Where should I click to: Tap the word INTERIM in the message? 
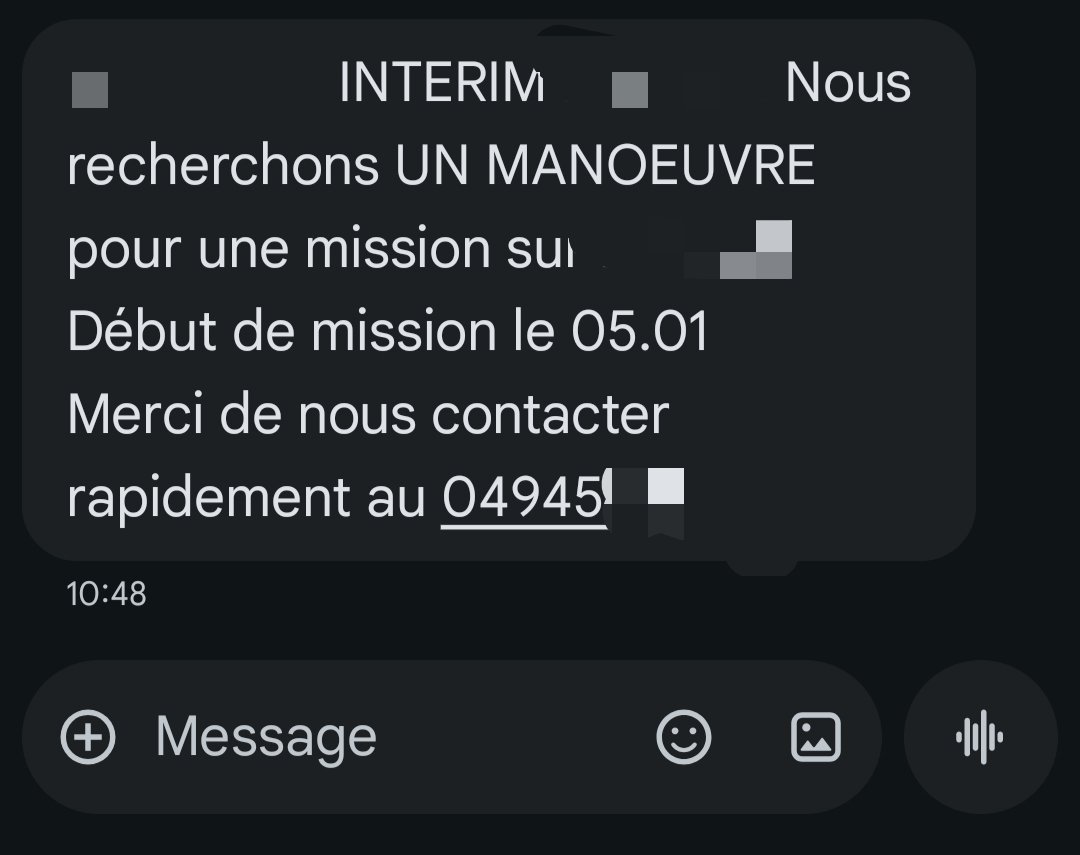click(441, 84)
